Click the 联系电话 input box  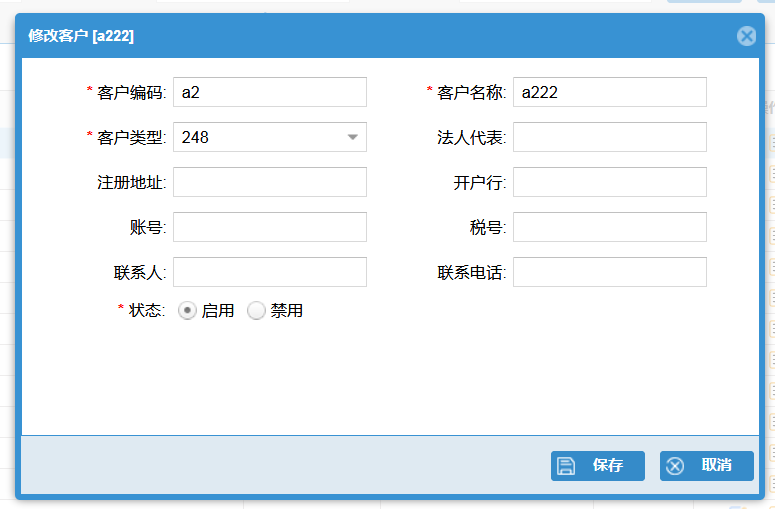pos(609,272)
